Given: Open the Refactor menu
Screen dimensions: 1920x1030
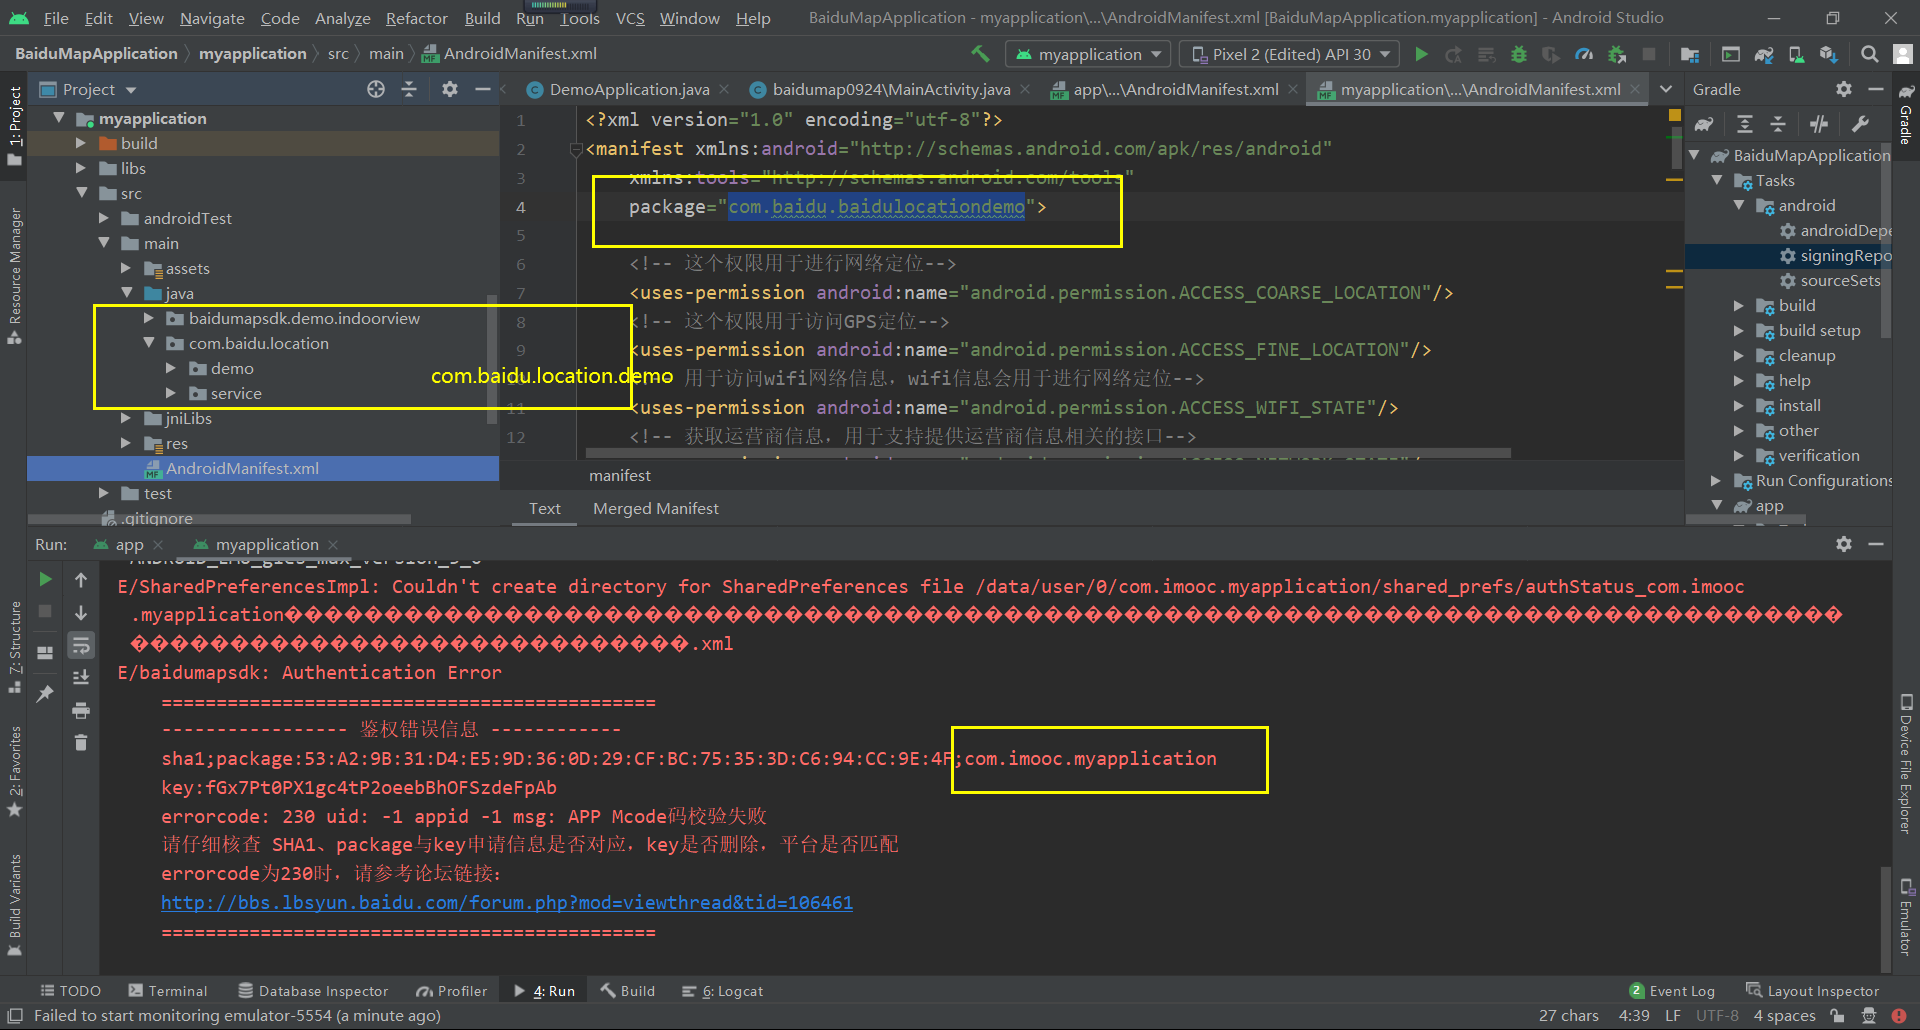Looking at the screenshot, I should click(x=416, y=18).
